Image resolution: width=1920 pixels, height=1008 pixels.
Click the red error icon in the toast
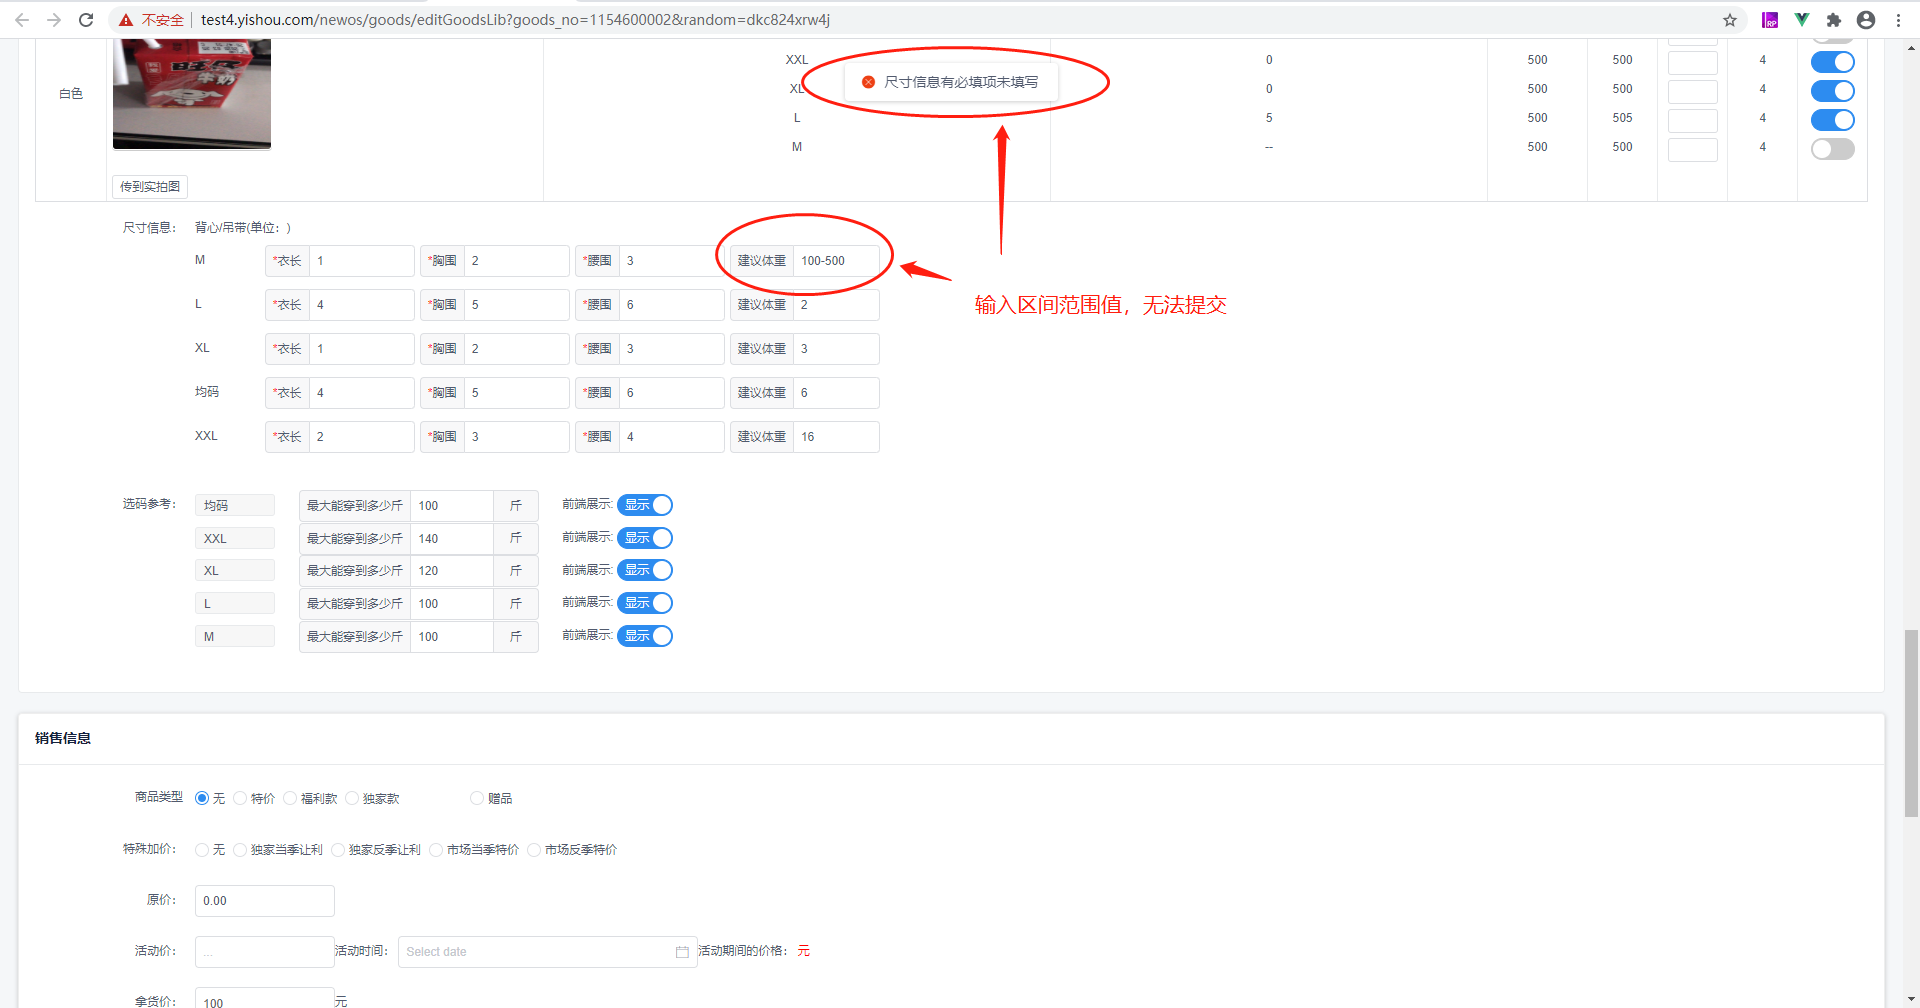point(868,82)
